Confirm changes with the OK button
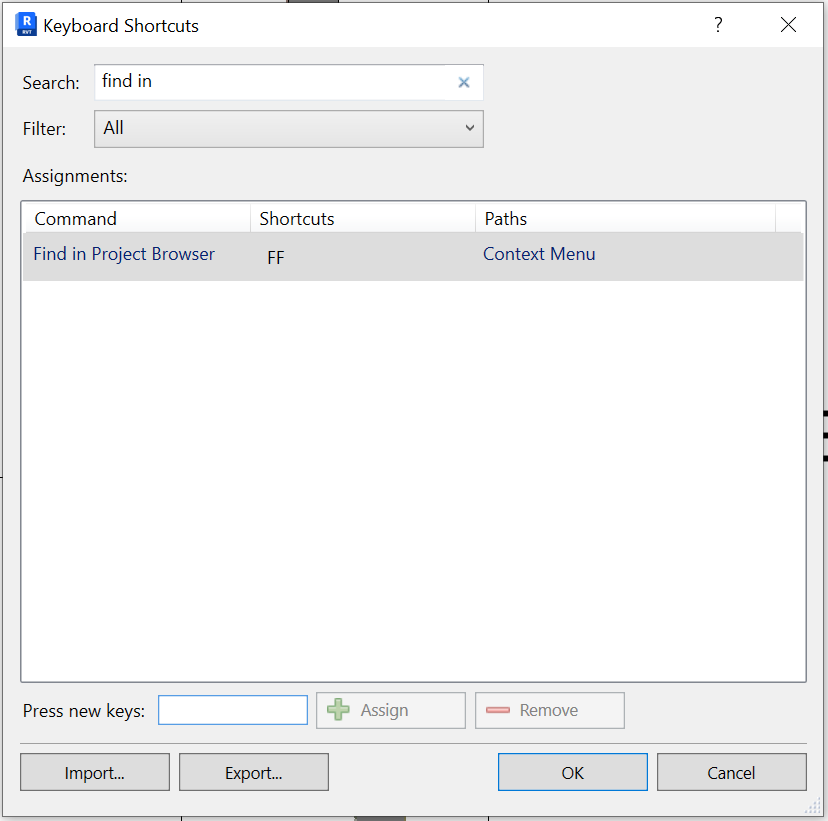The height and width of the screenshot is (821, 828). click(x=572, y=772)
